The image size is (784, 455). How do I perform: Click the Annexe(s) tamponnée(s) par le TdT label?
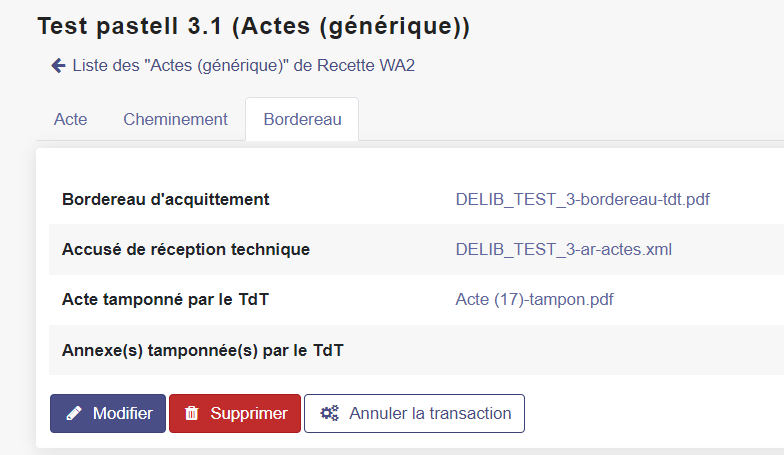click(x=203, y=350)
